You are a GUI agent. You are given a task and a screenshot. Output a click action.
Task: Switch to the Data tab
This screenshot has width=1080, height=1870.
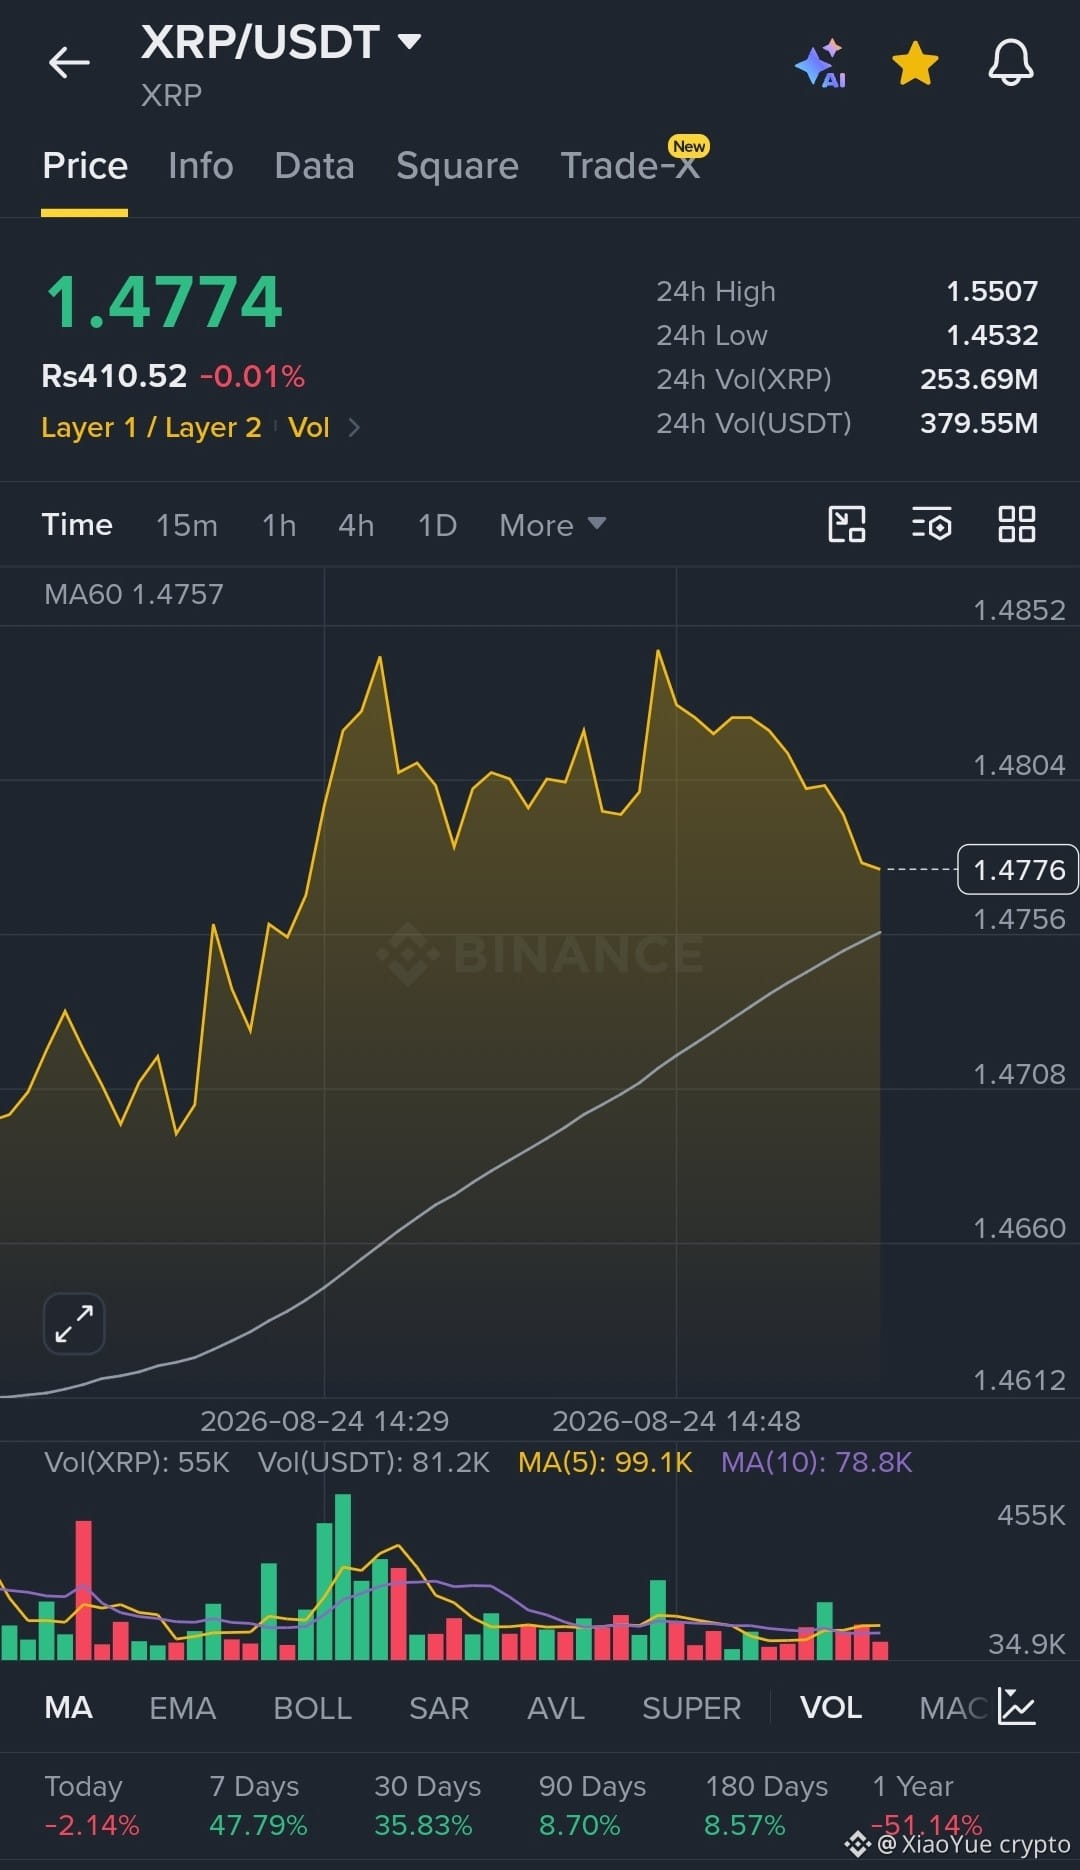click(315, 166)
